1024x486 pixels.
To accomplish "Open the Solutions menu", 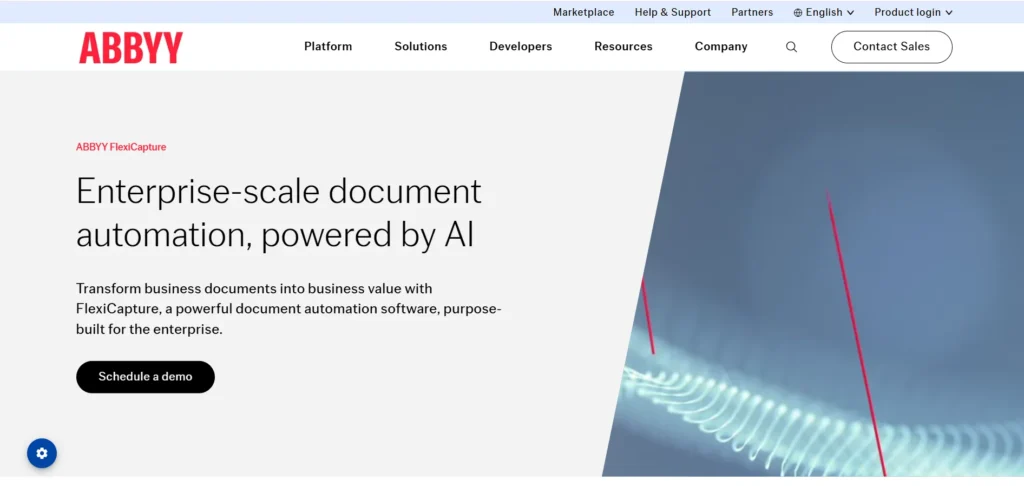I will [421, 46].
